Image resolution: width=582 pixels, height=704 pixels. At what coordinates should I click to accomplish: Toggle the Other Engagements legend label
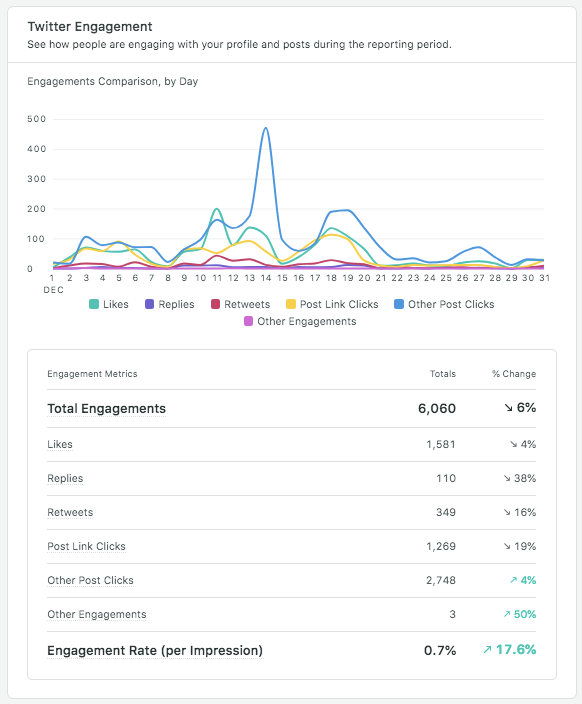[307, 321]
